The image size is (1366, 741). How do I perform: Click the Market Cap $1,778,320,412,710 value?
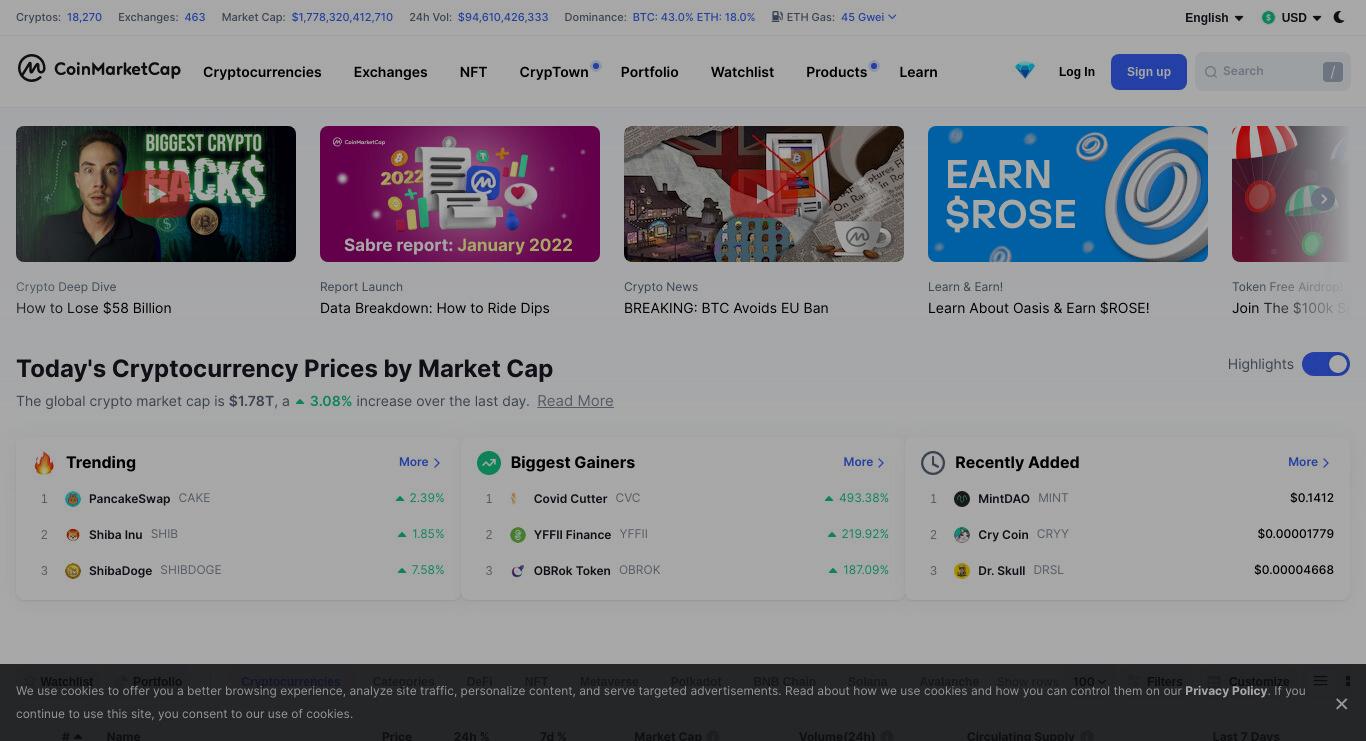click(x=342, y=17)
